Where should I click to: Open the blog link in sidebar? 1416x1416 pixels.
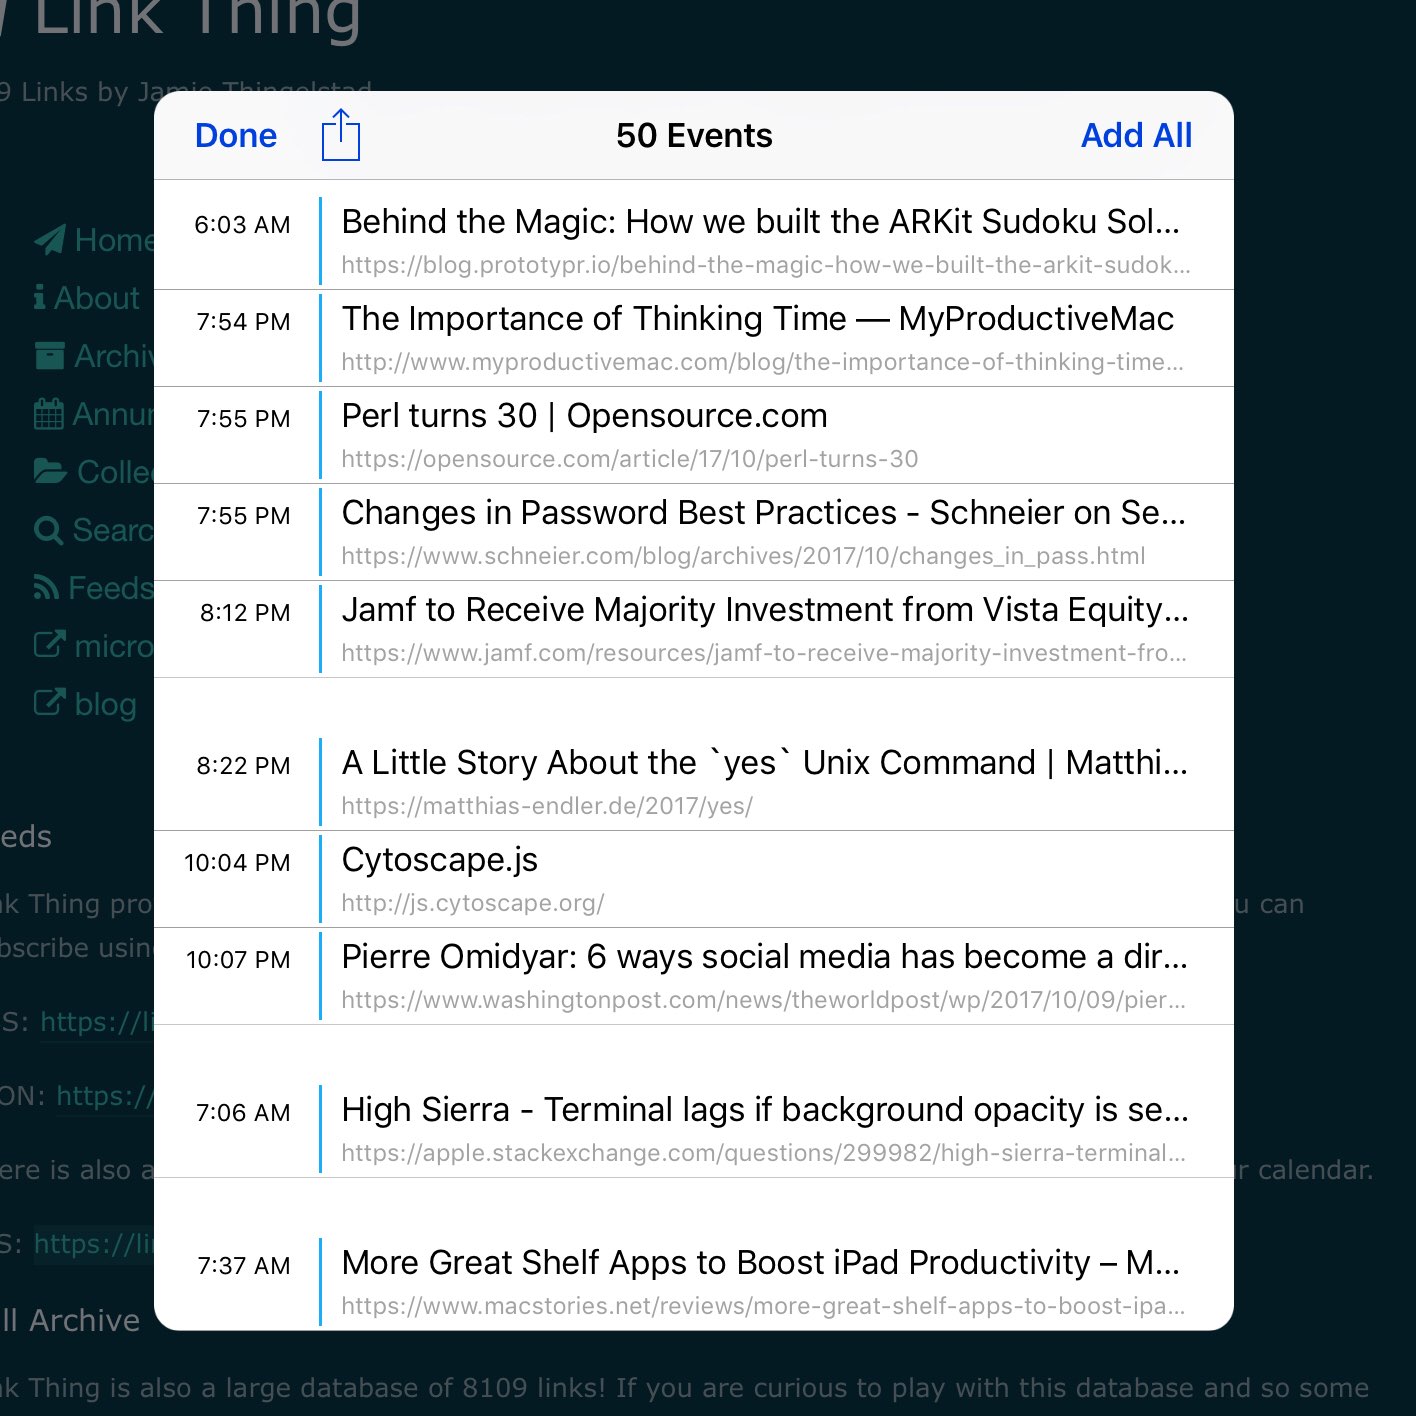(105, 704)
